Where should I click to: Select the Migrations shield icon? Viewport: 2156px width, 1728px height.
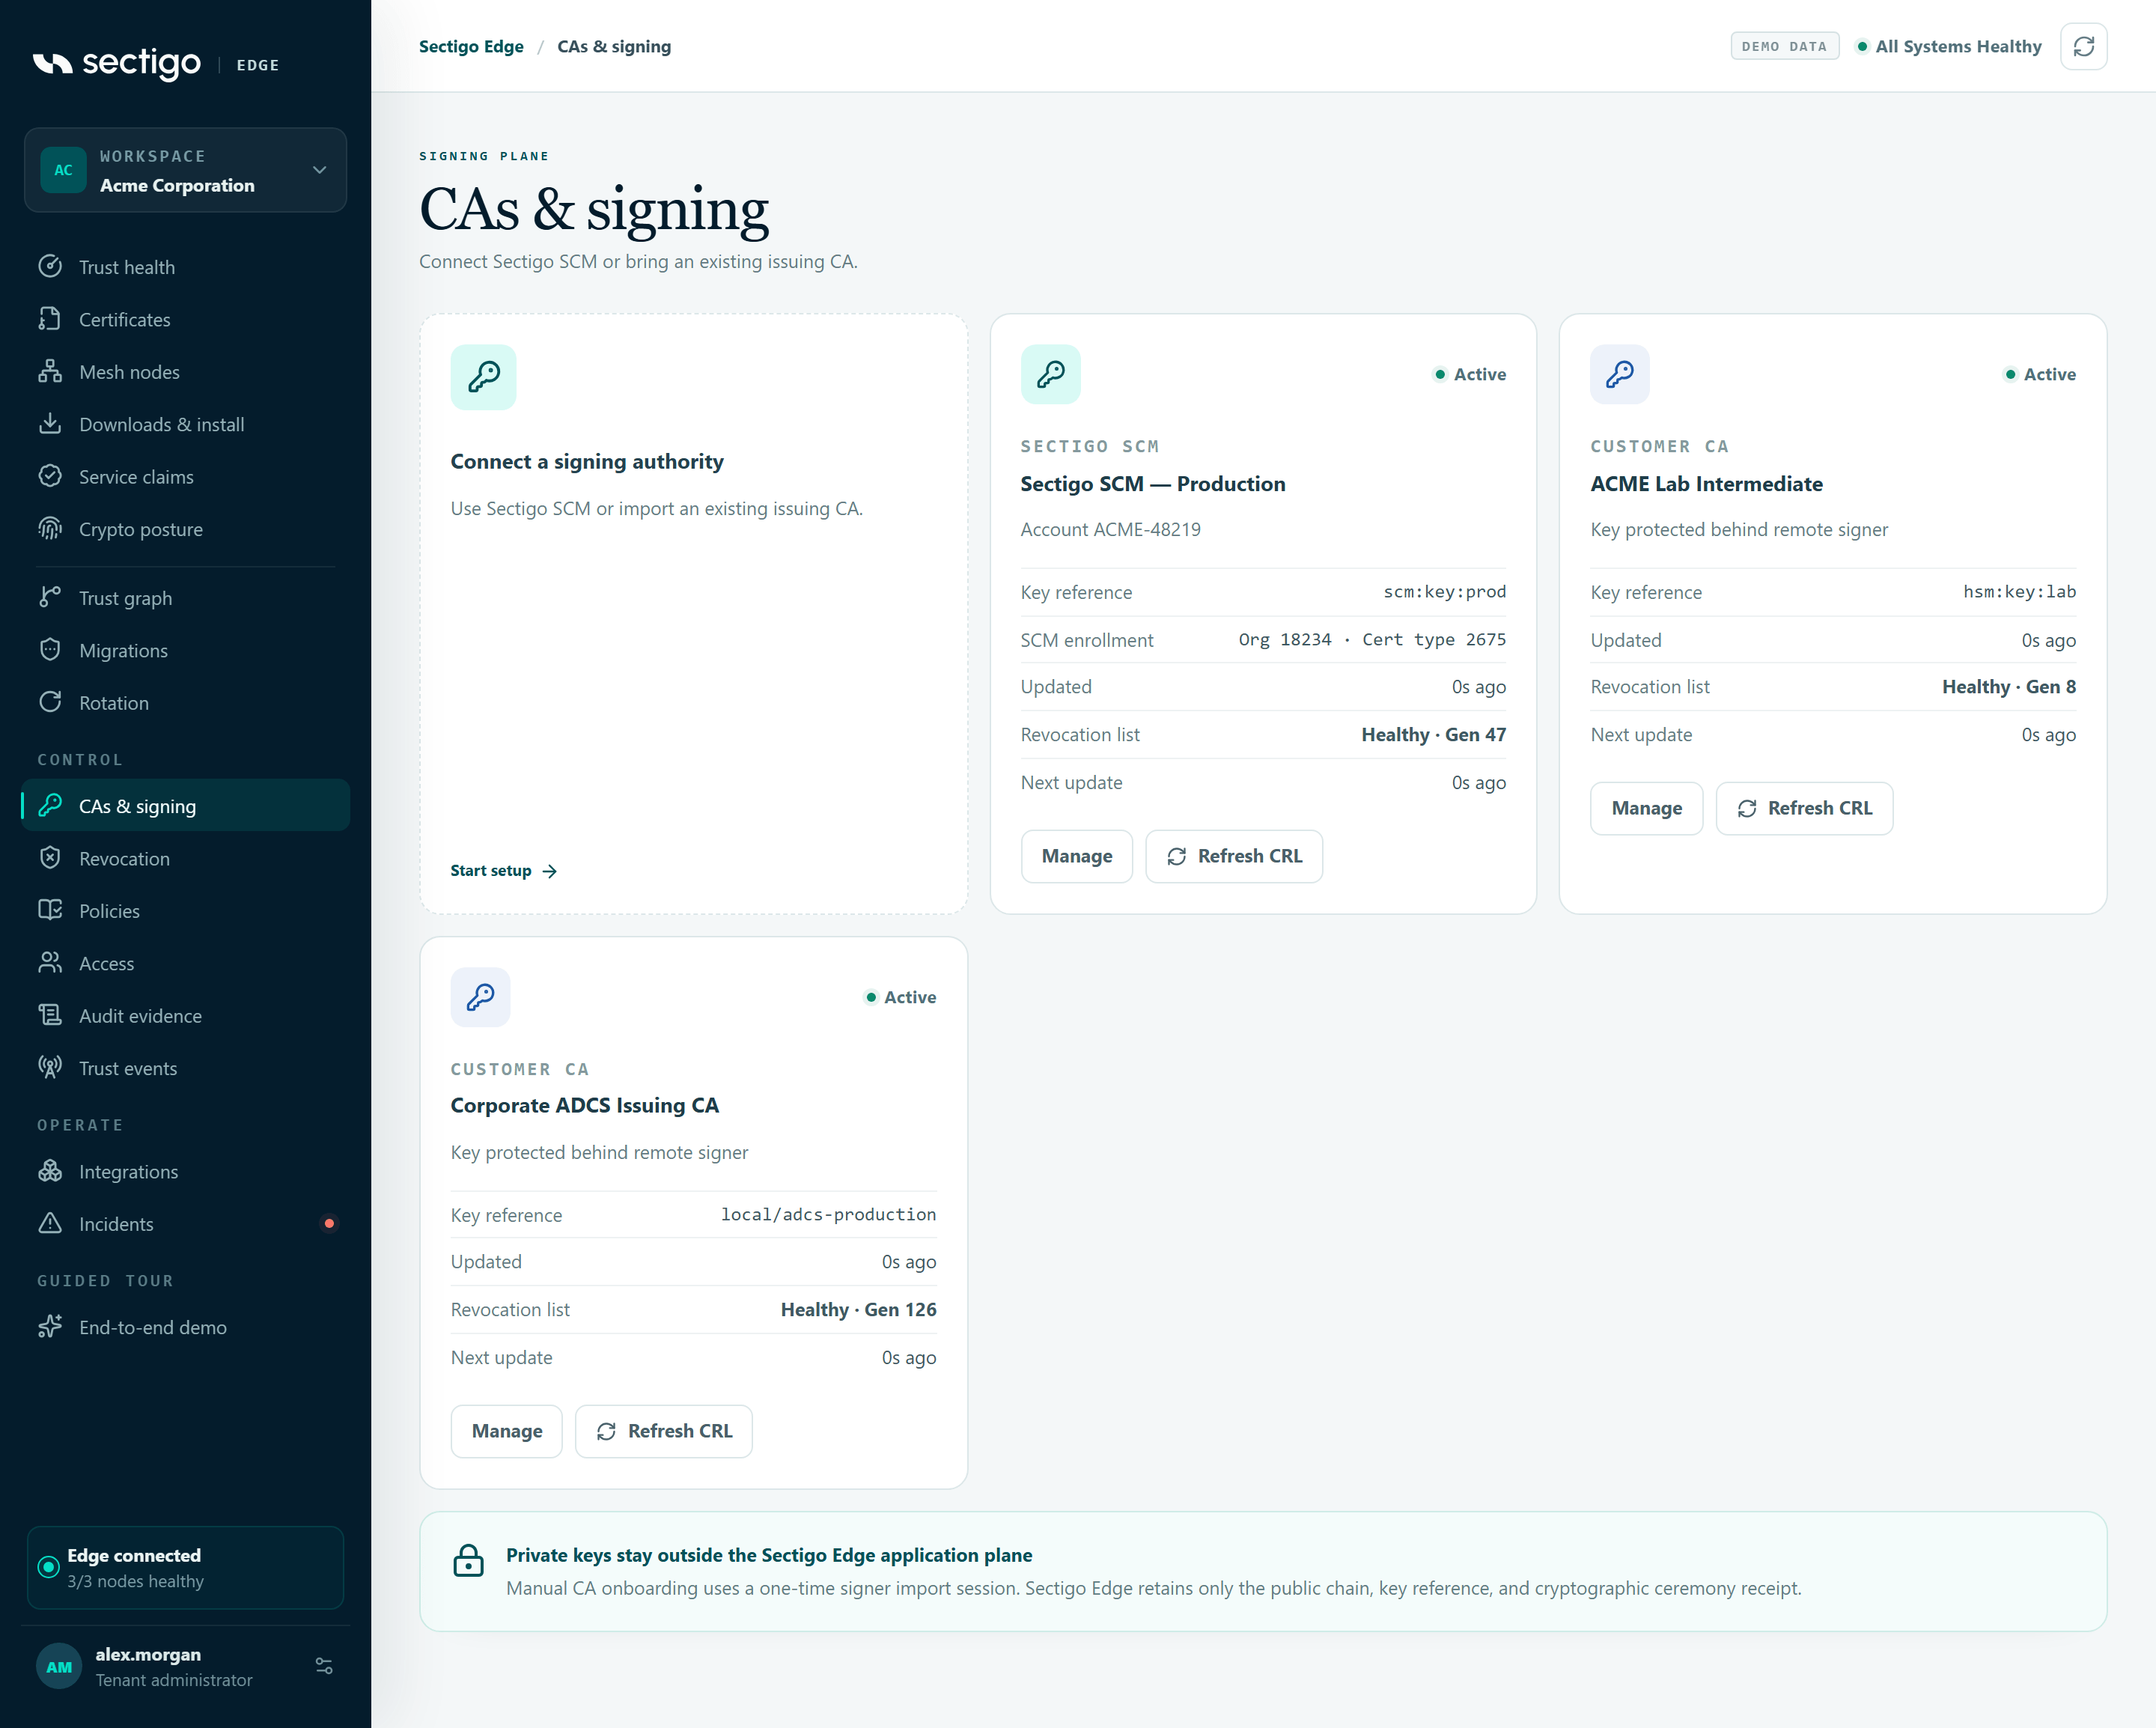(x=50, y=650)
